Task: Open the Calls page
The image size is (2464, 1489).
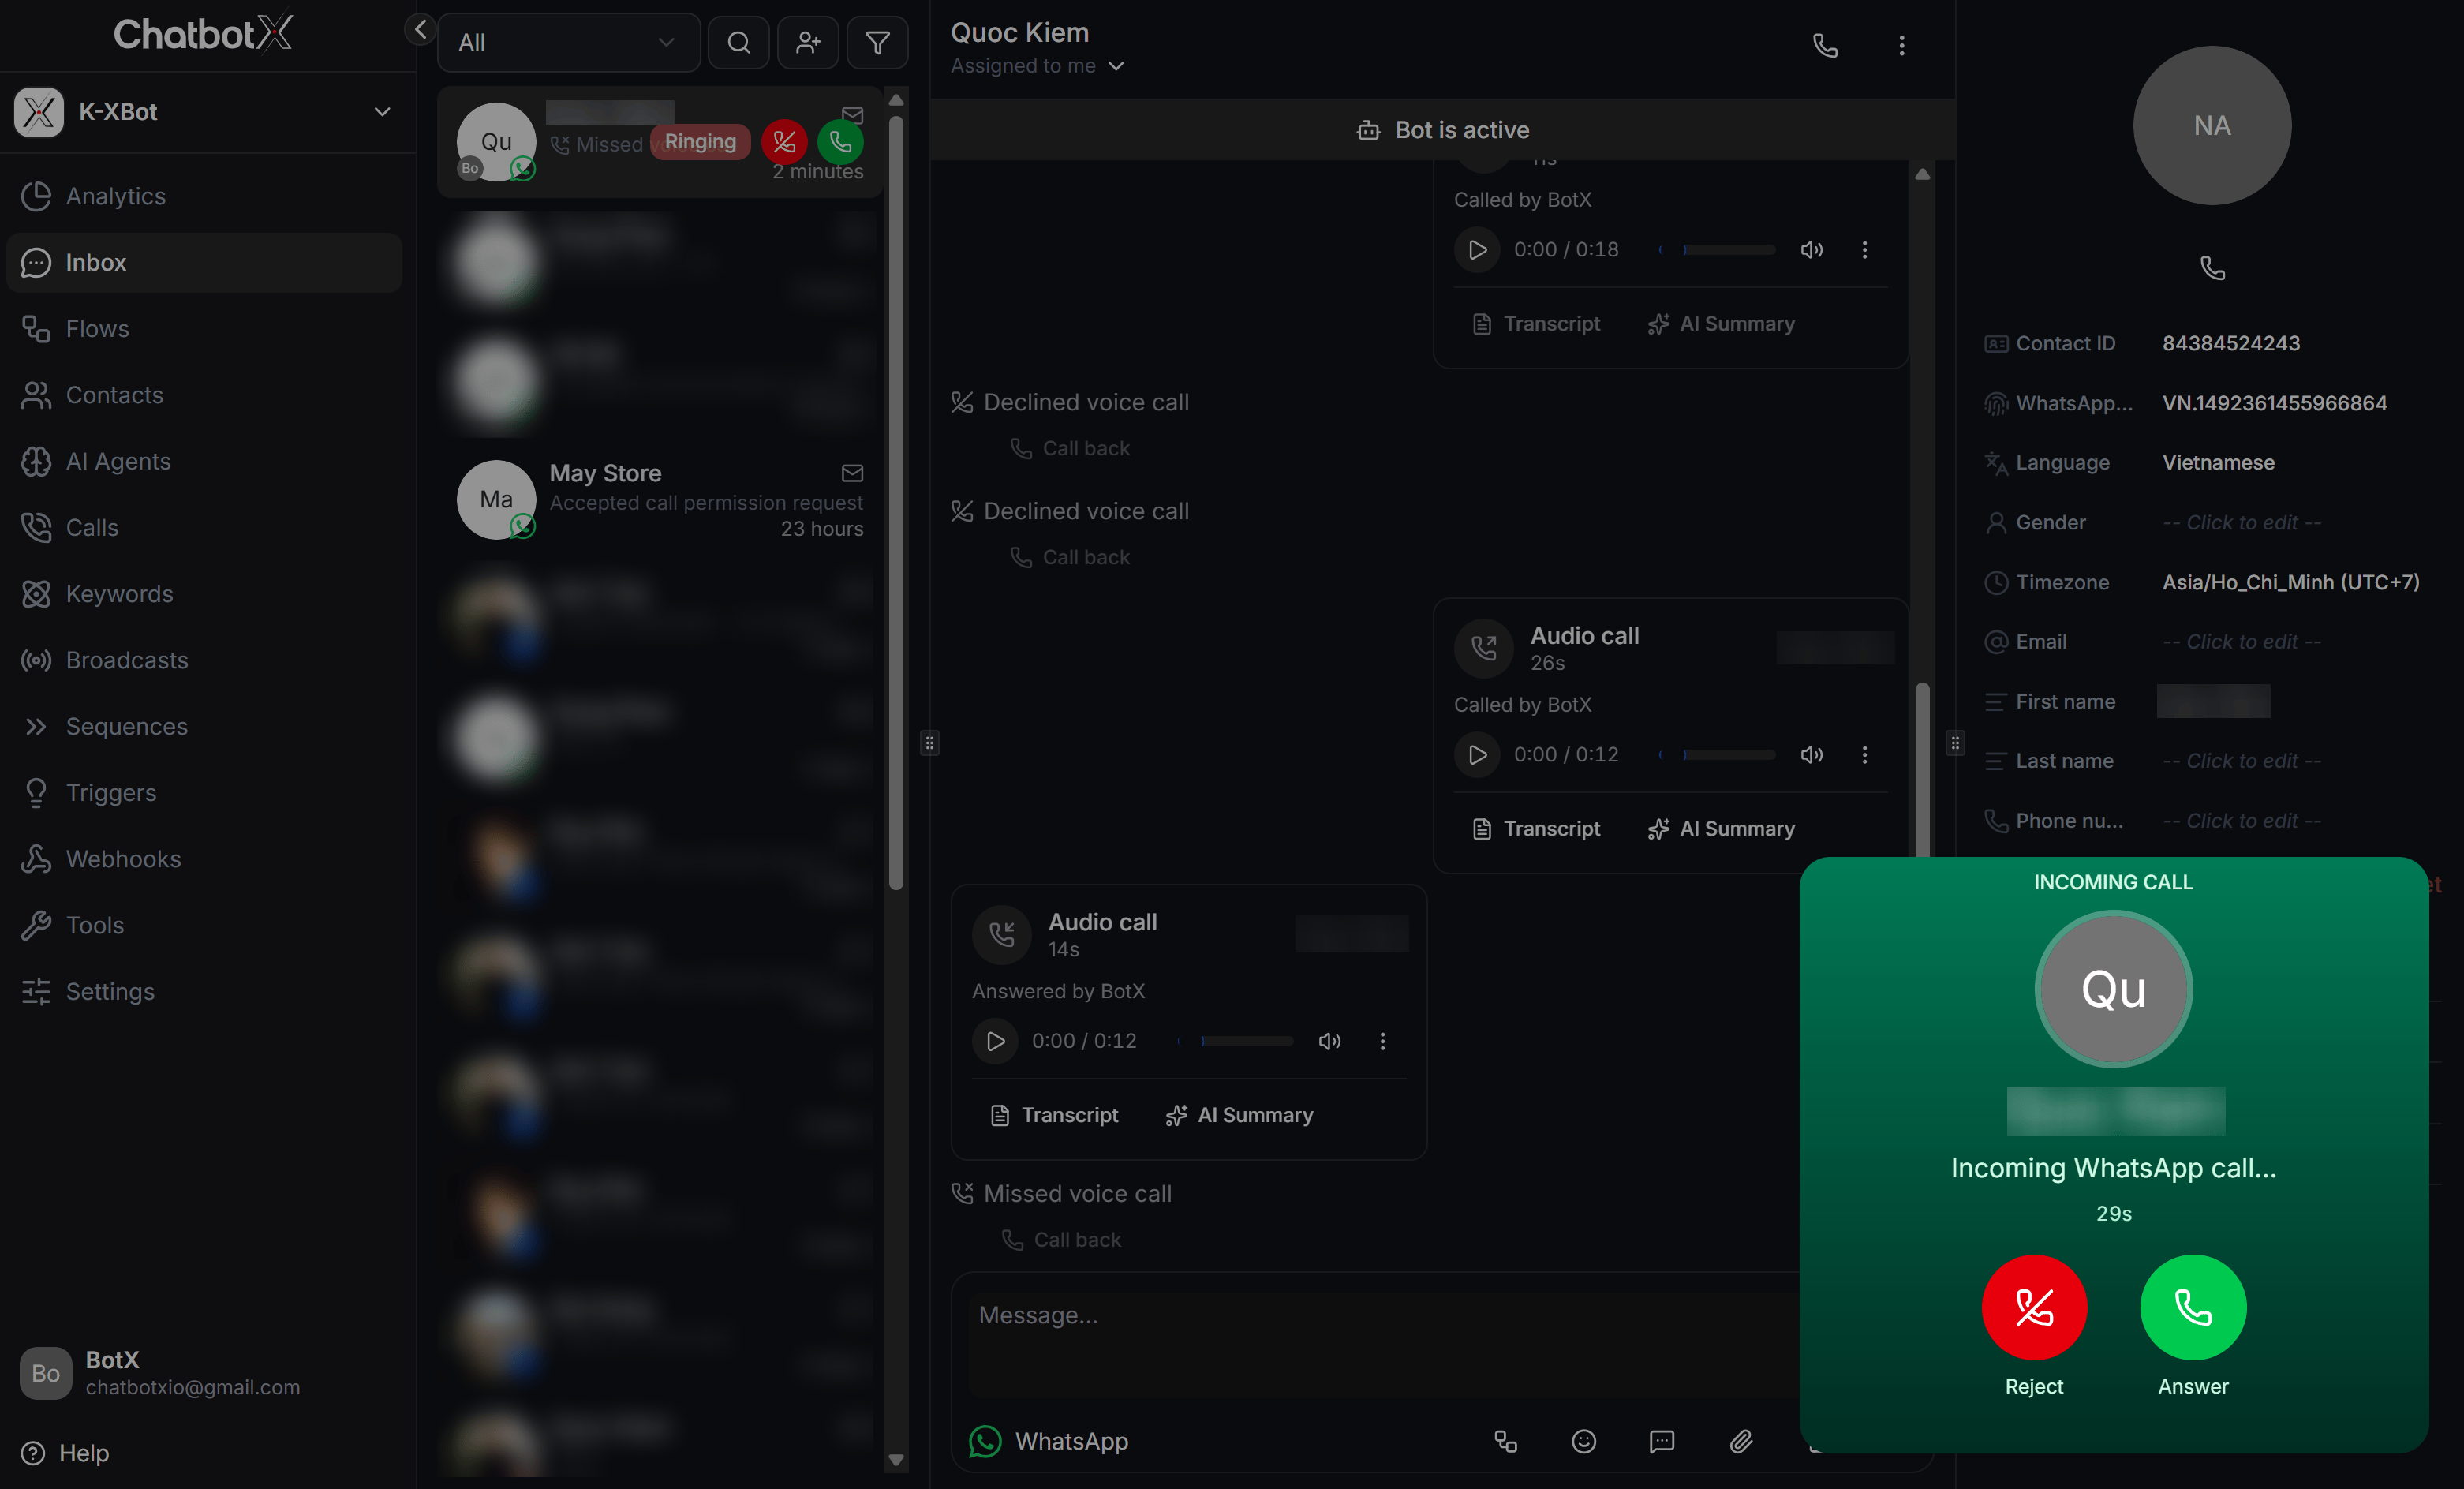Action: click(x=204, y=527)
